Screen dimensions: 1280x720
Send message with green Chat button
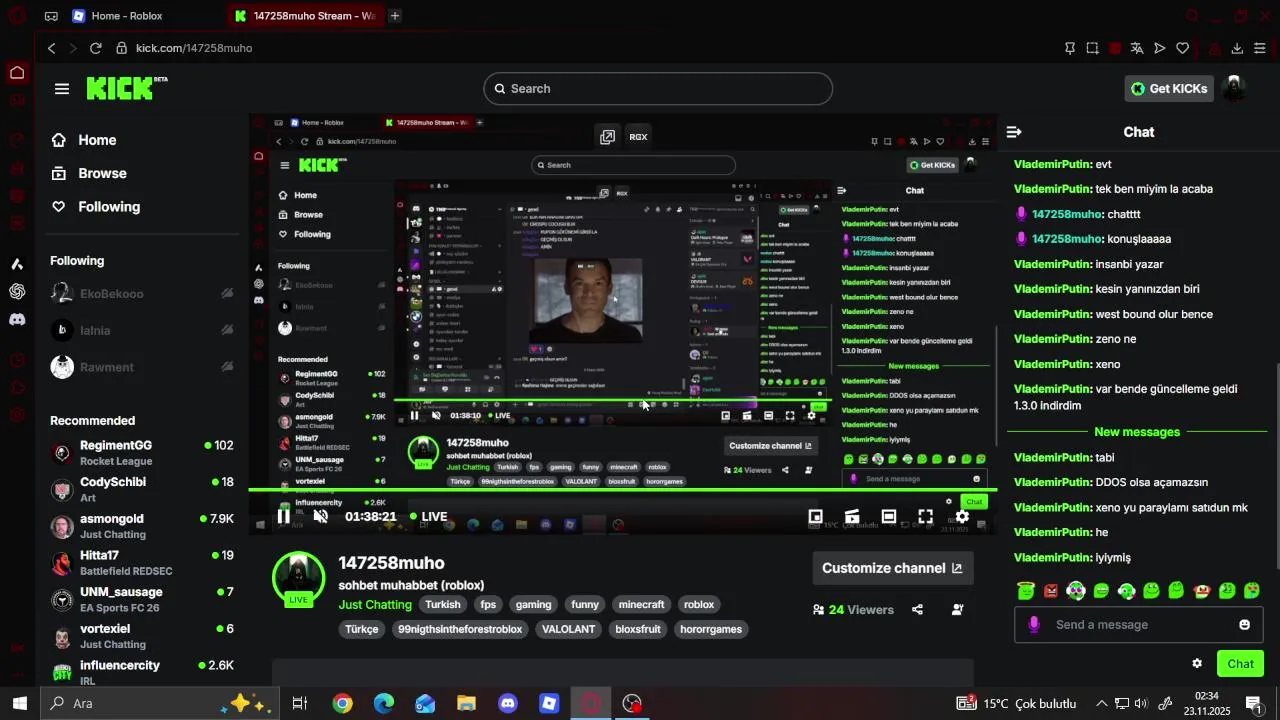pyautogui.click(x=1240, y=663)
